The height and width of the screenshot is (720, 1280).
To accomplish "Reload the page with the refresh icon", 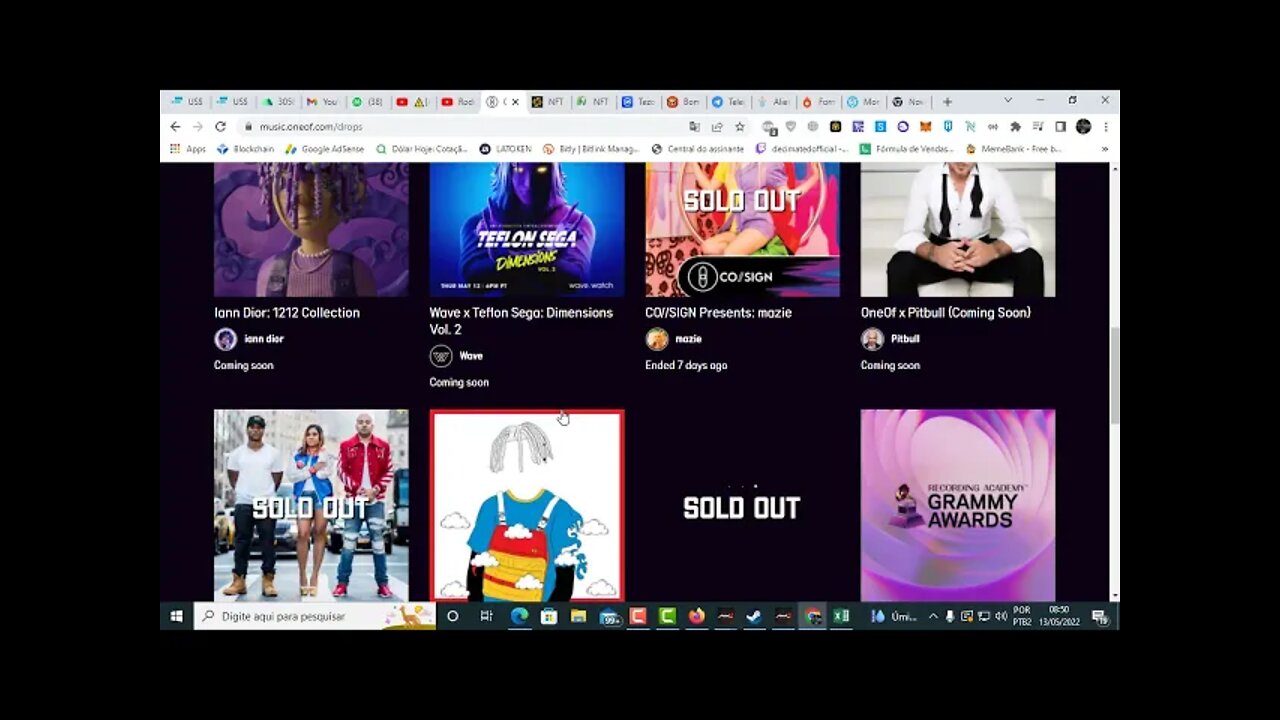I will [220, 127].
